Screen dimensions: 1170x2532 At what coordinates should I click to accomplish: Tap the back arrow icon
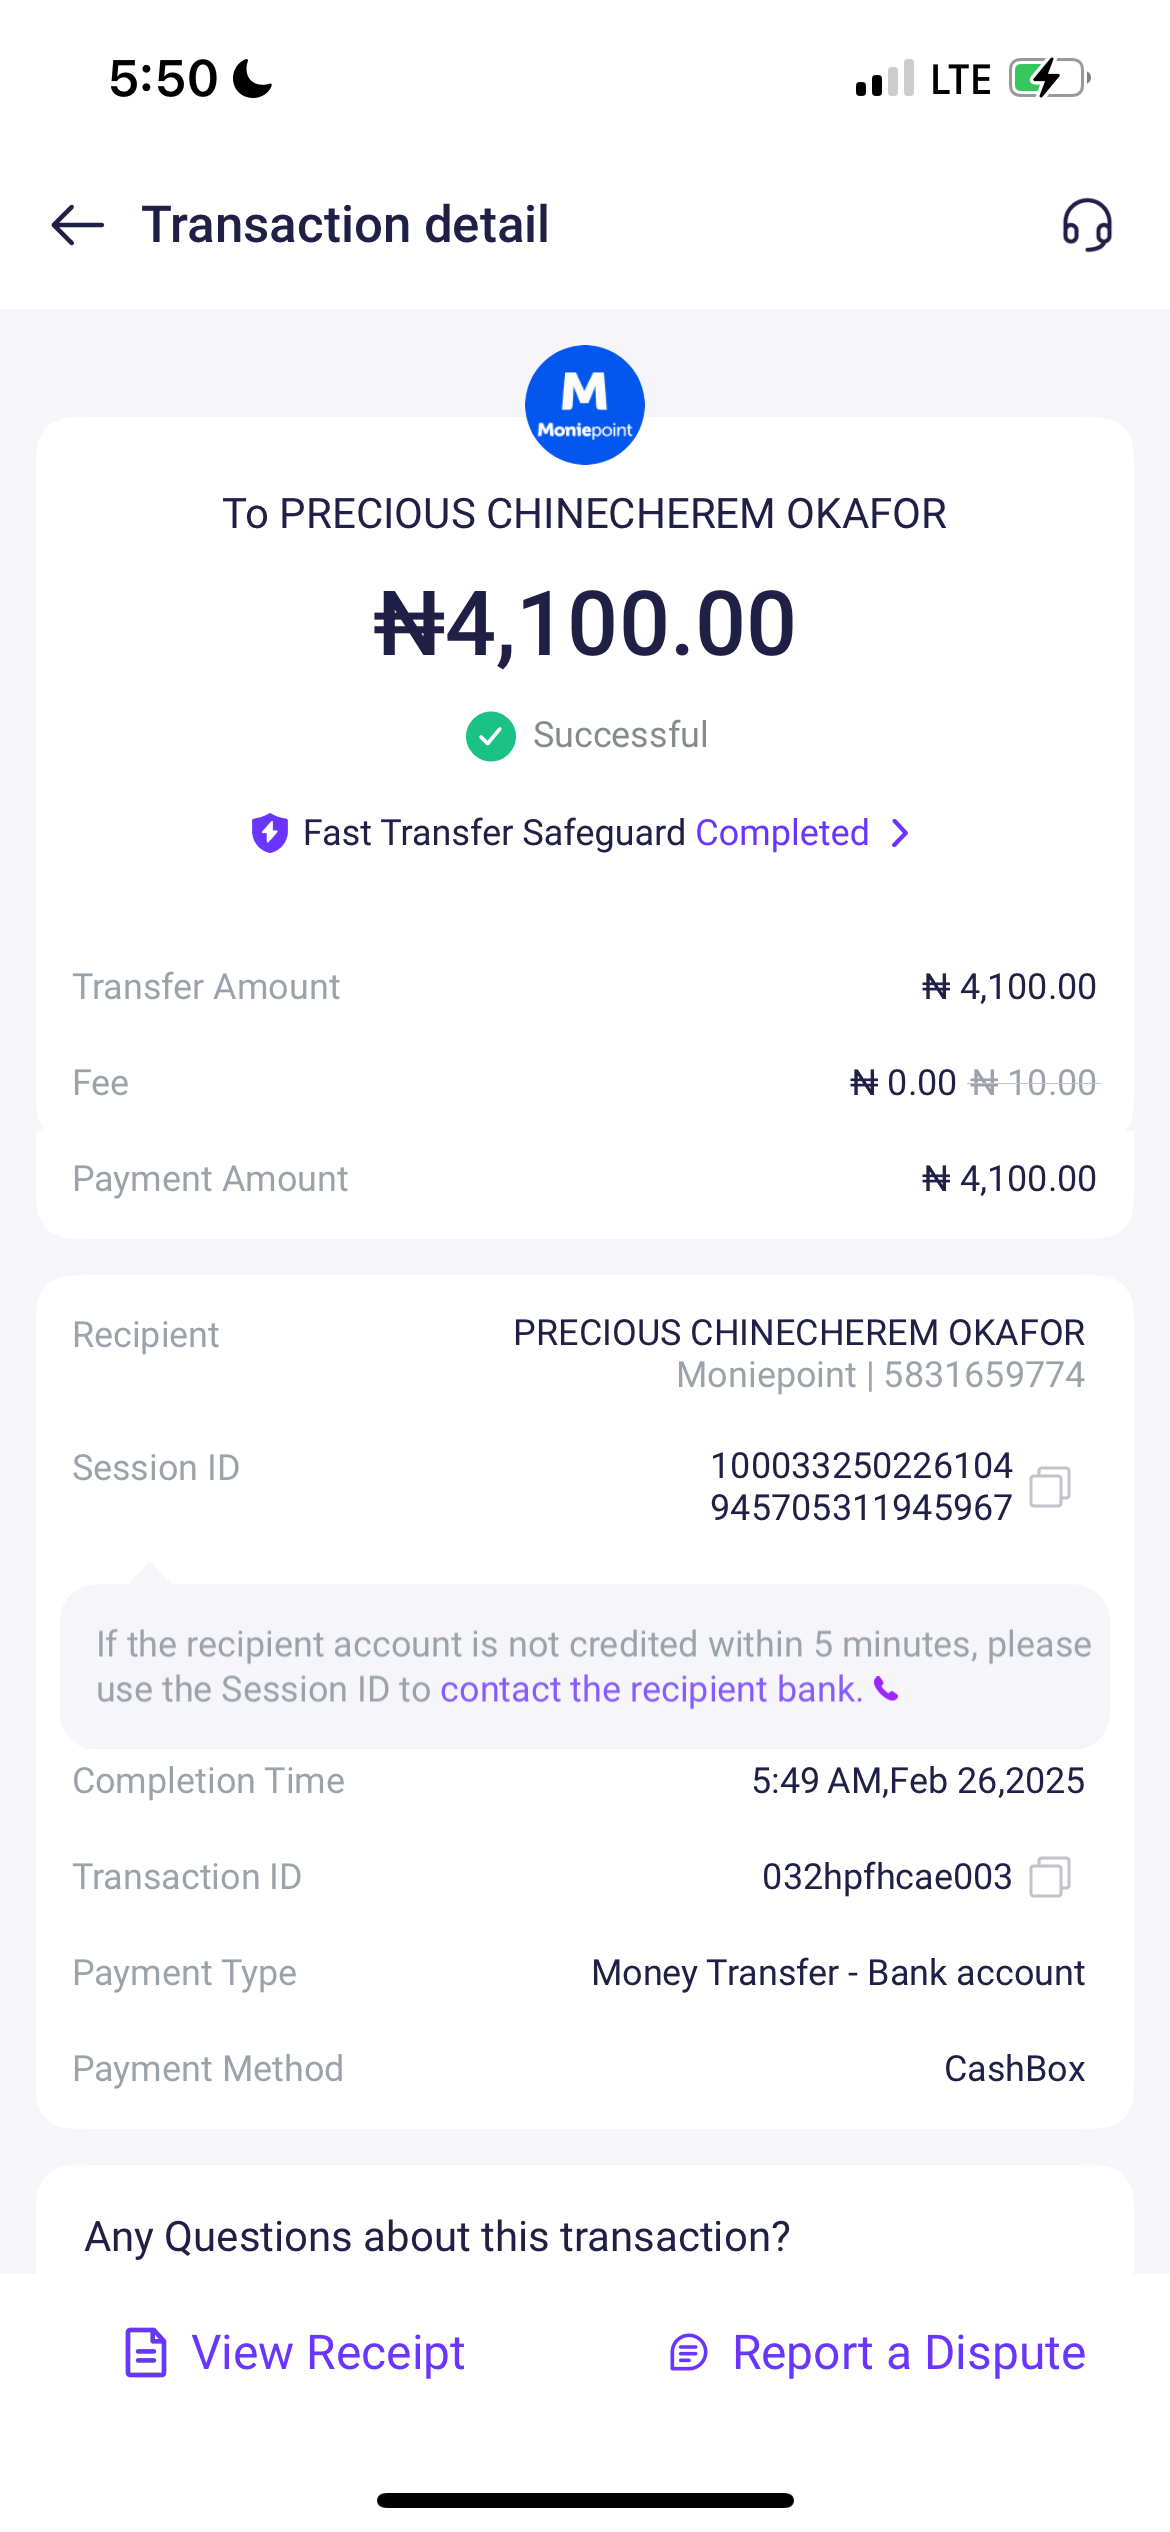[x=78, y=225]
